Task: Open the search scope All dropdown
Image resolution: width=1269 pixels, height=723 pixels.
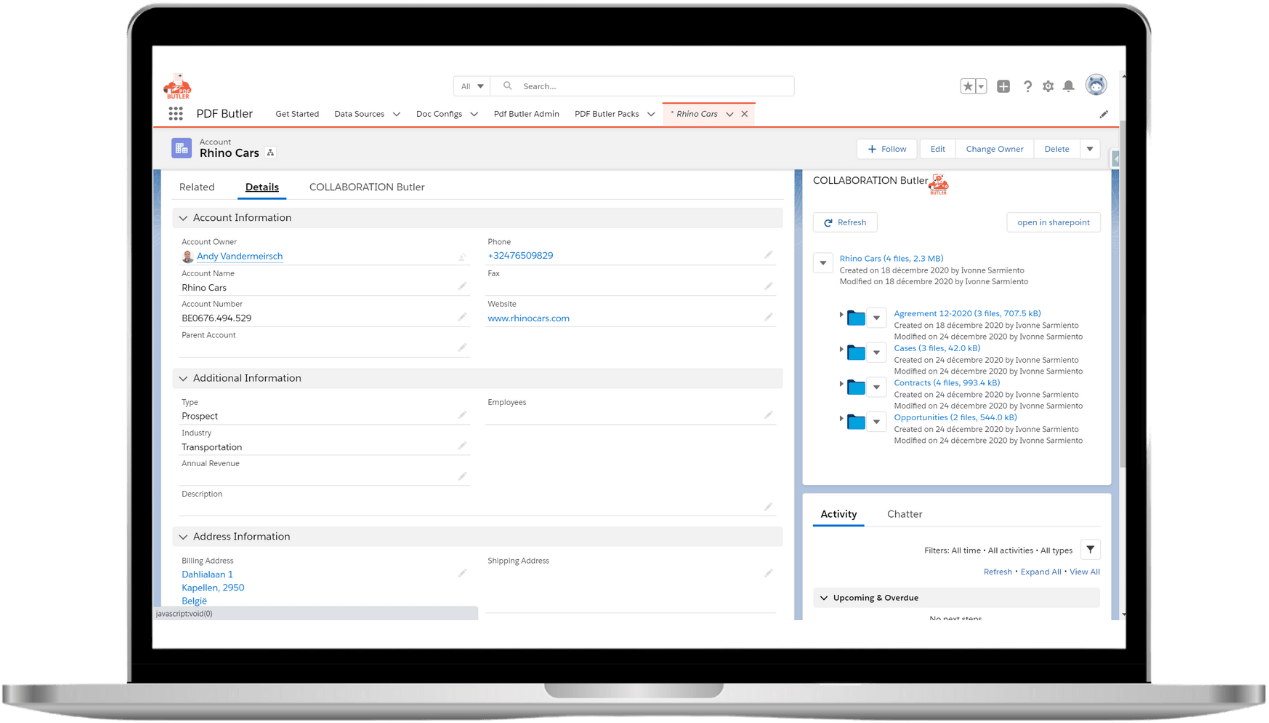Action: [472, 86]
